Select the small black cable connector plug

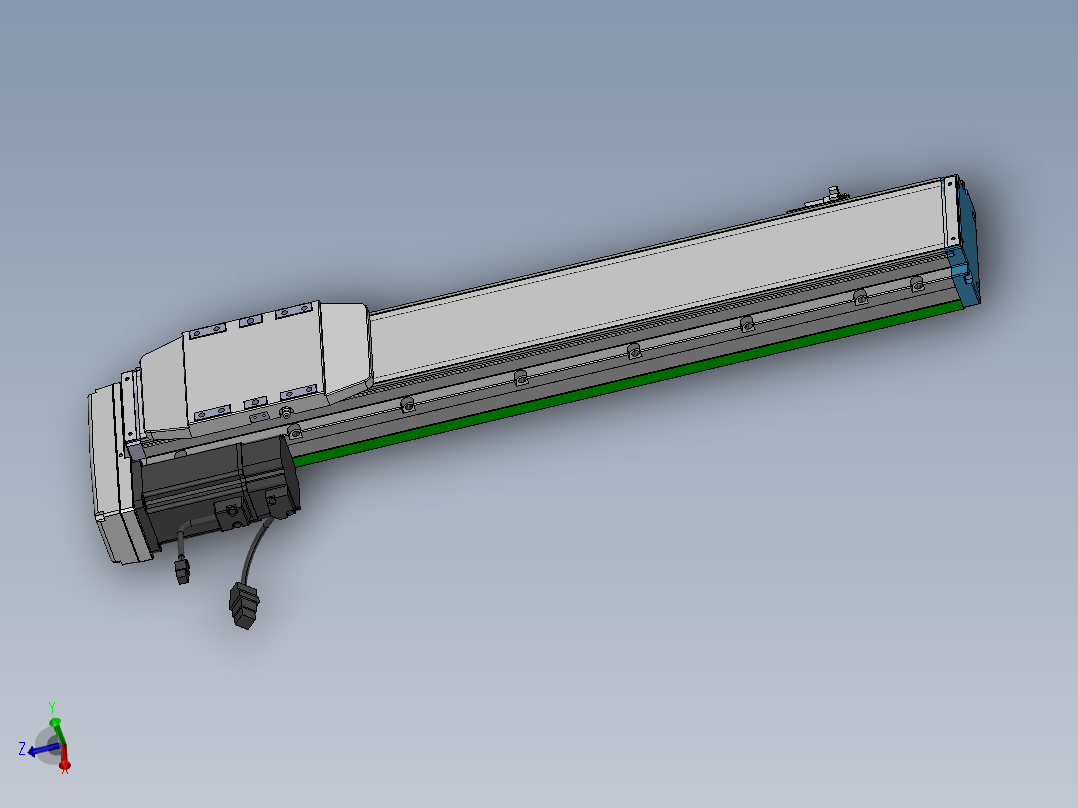point(182,570)
